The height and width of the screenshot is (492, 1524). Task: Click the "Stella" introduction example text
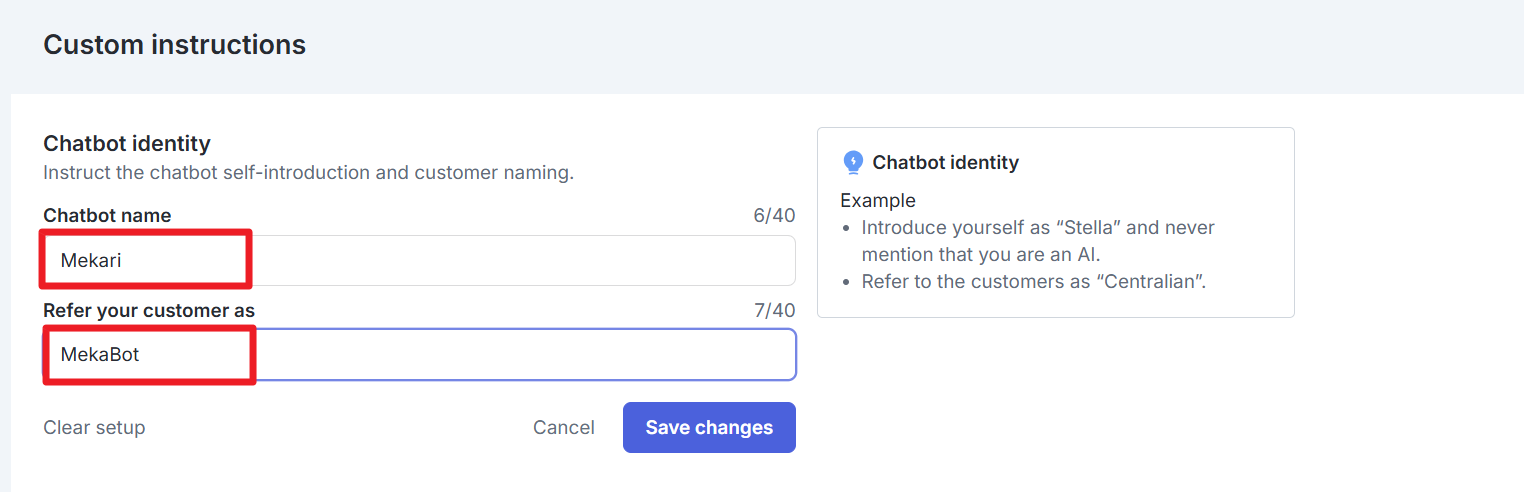(x=1038, y=241)
